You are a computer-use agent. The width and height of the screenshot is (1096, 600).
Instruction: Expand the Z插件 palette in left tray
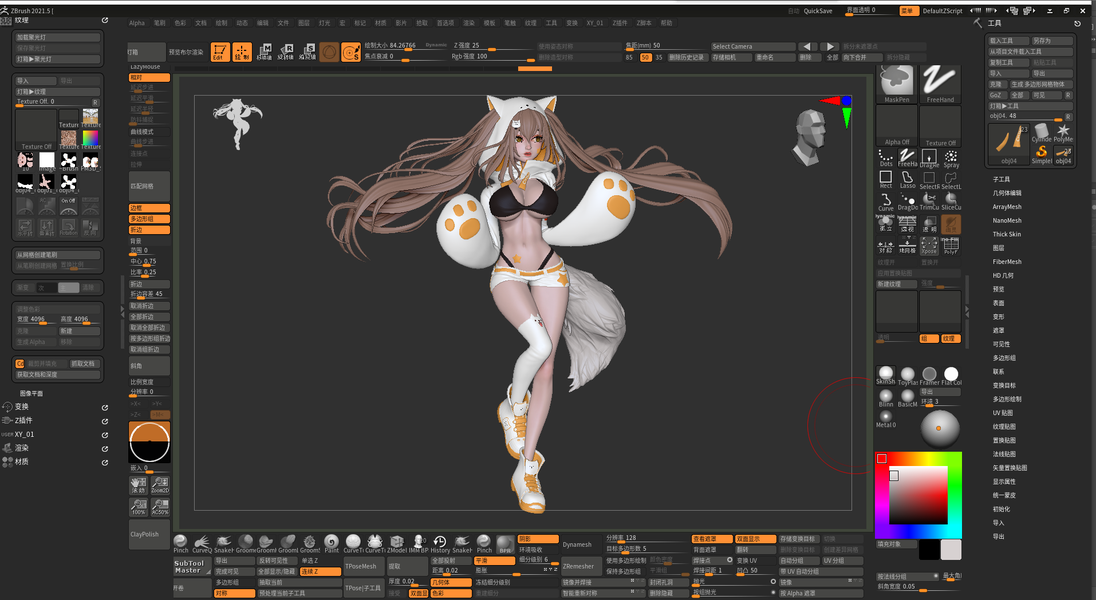(23, 420)
